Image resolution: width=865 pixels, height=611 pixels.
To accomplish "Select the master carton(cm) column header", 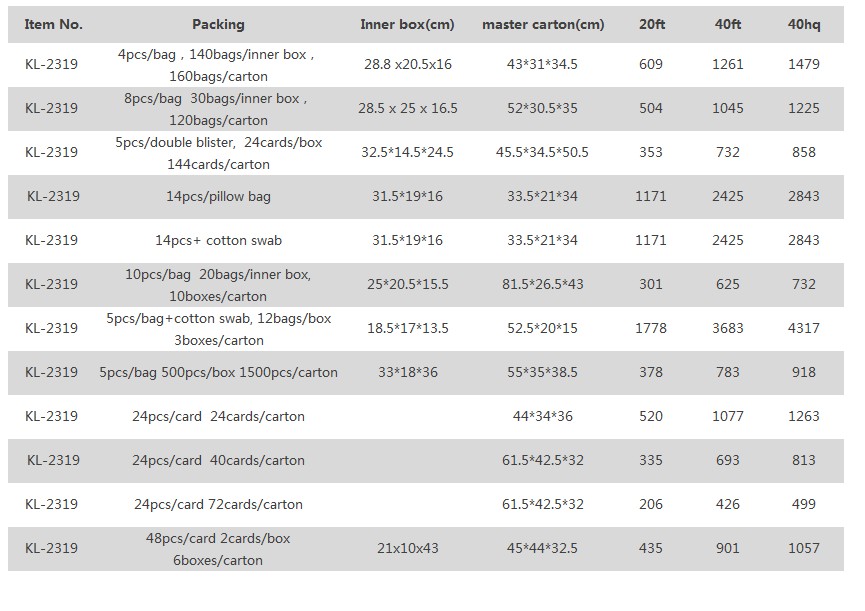I will coord(543,24).
